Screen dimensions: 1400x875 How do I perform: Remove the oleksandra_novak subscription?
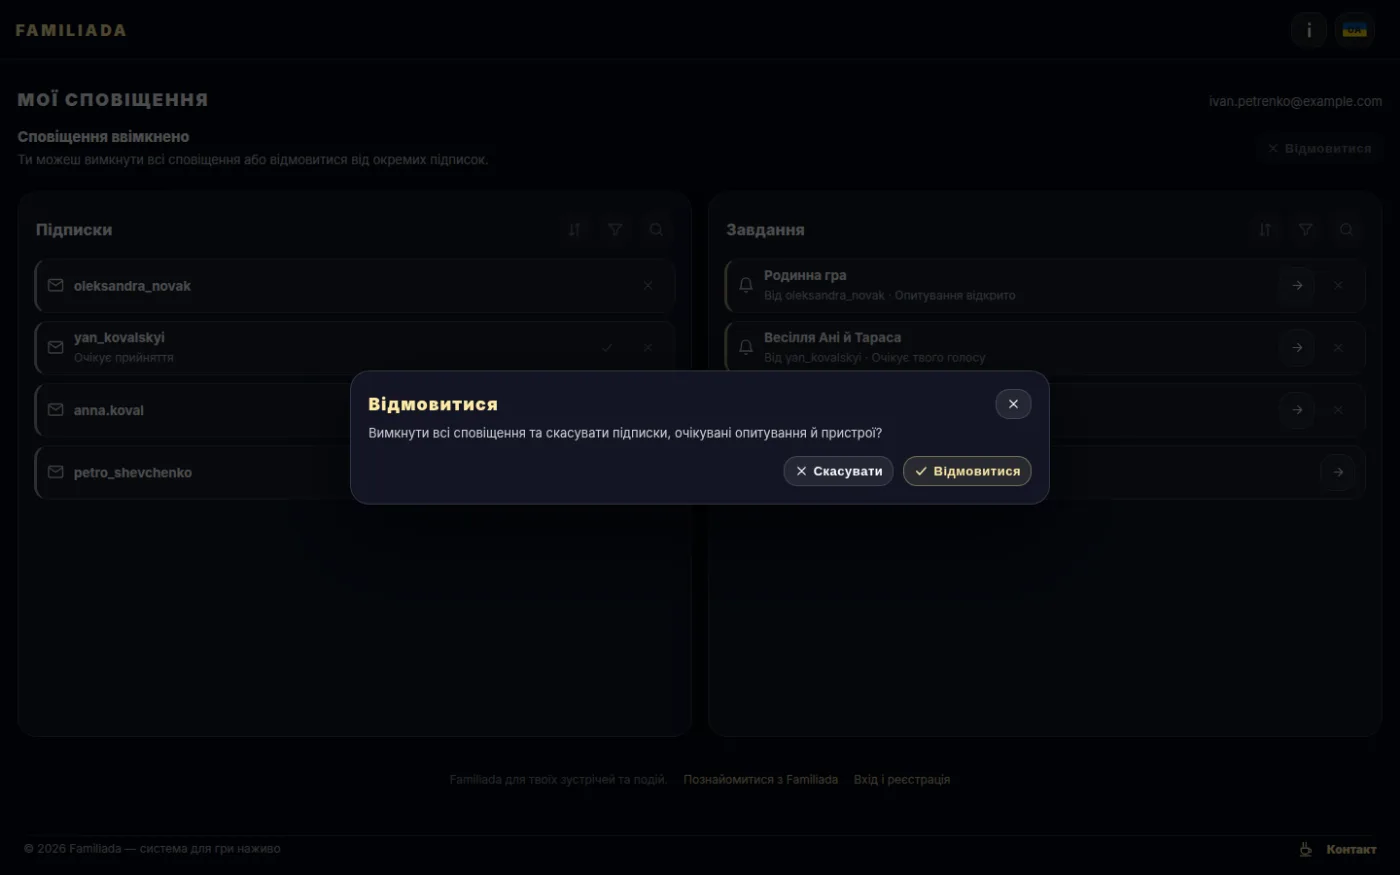pyautogui.click(x=648, y=286)
